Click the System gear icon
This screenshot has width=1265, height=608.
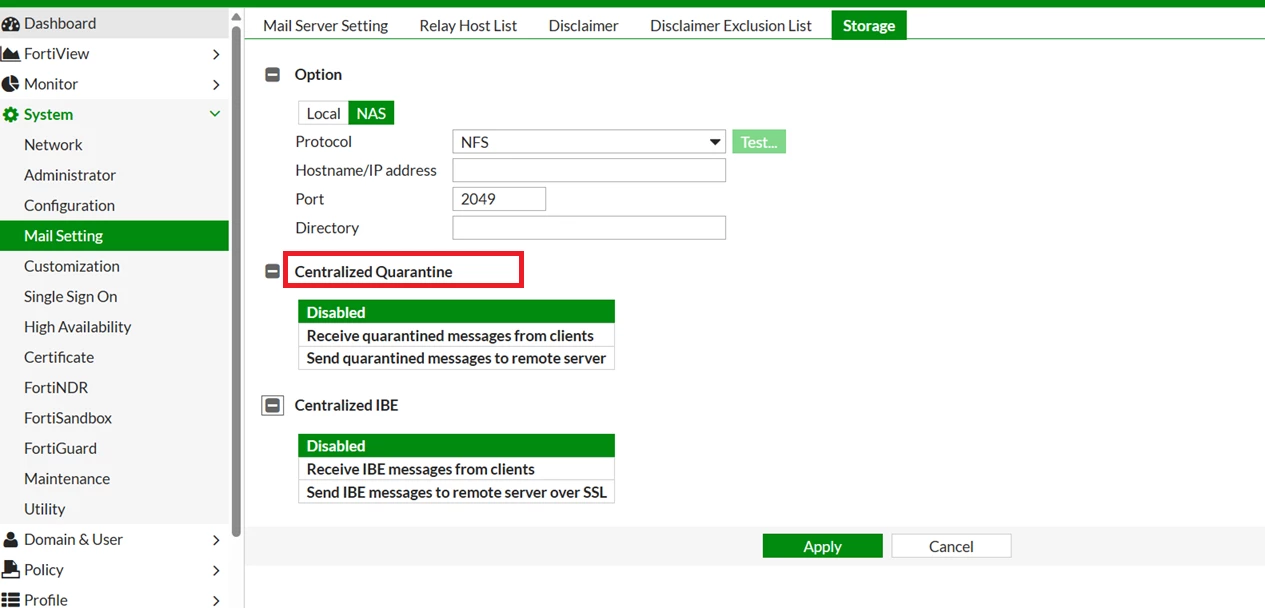(11, 114)
